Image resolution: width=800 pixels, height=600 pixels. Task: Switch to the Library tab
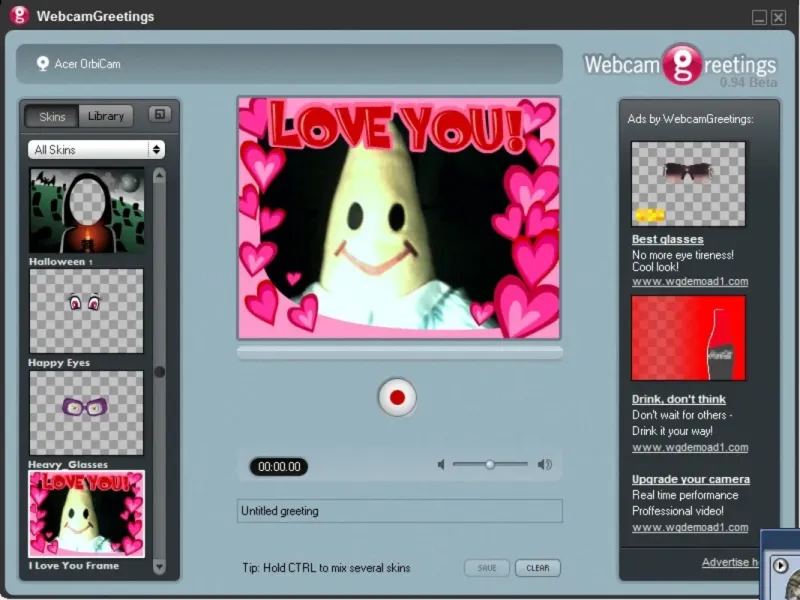click(105, 116)
